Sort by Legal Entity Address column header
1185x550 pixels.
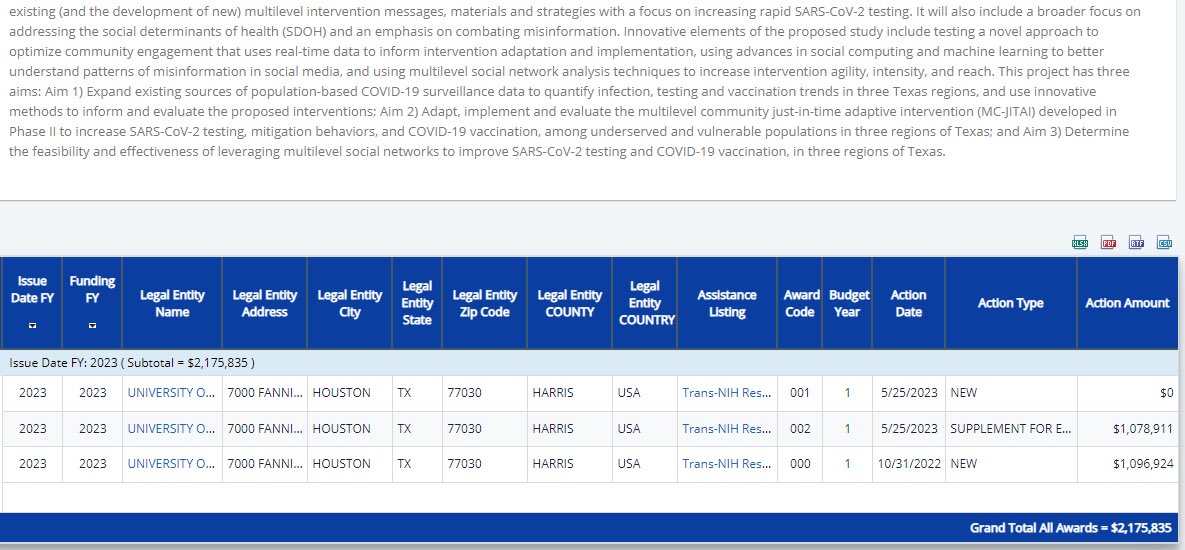[265, 303]
